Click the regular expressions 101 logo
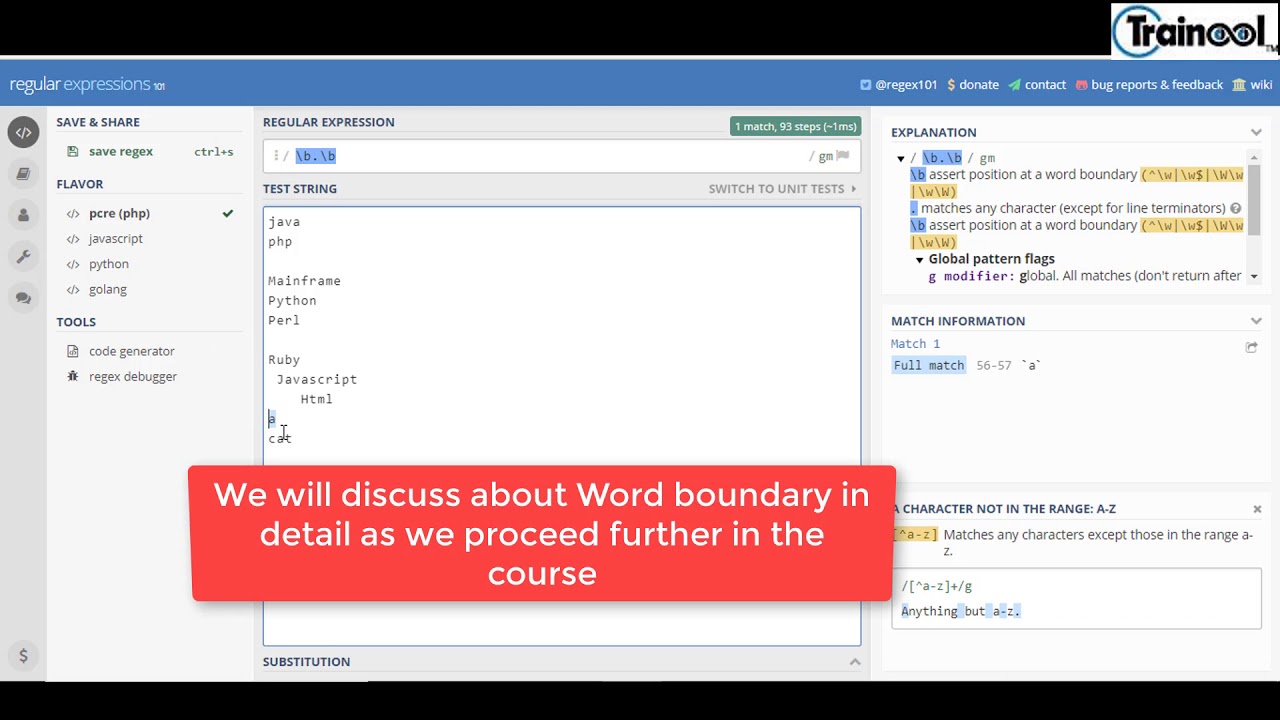The height and width of the screenshot is (720, 1280). pos(87,85)
